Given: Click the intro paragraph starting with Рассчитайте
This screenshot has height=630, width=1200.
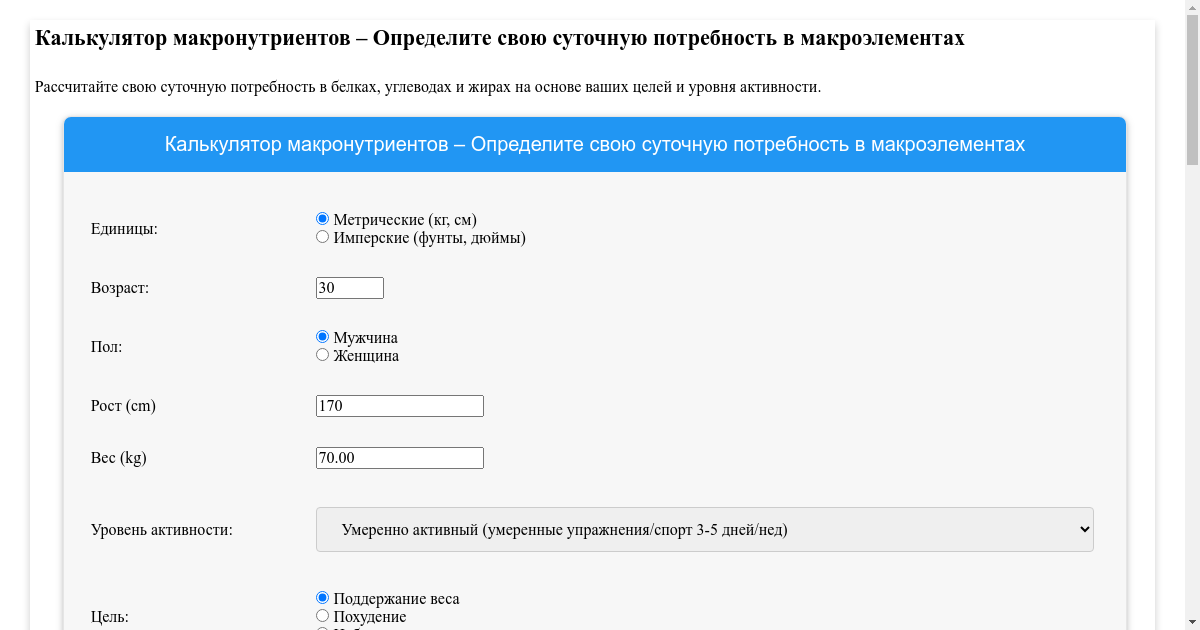Looking at the screenshot, I should point(427,87).
